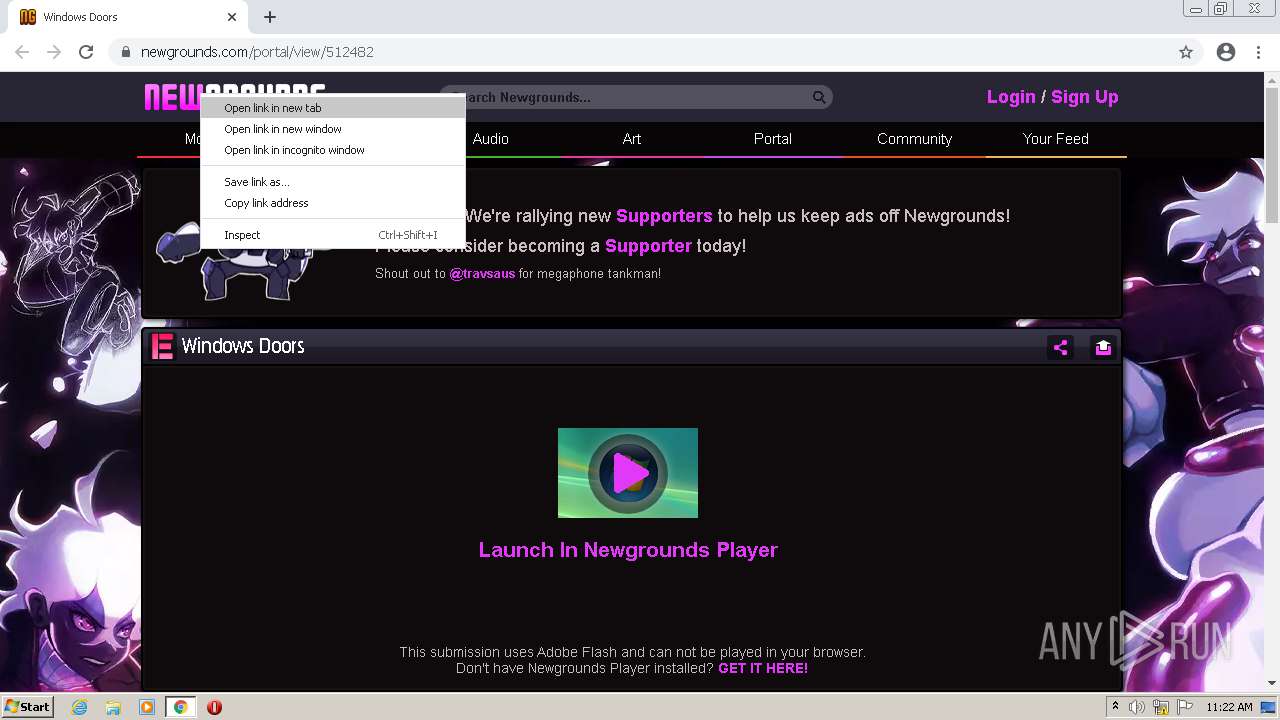
Task: Choose Inspect from the context menu
Action: (333, 235)
